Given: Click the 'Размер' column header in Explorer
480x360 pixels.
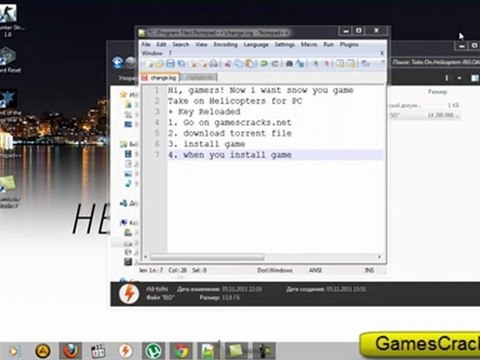Looking at the screenshot, I should [x=437, y=92].
